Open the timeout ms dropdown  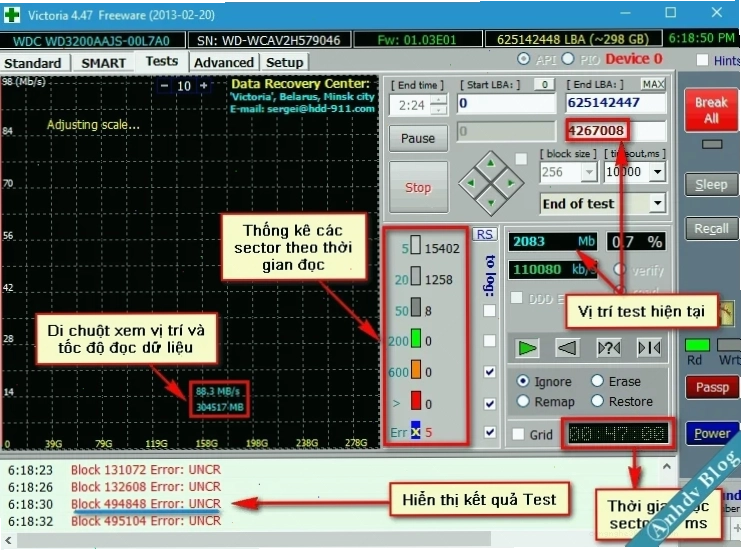pos(658,172)
